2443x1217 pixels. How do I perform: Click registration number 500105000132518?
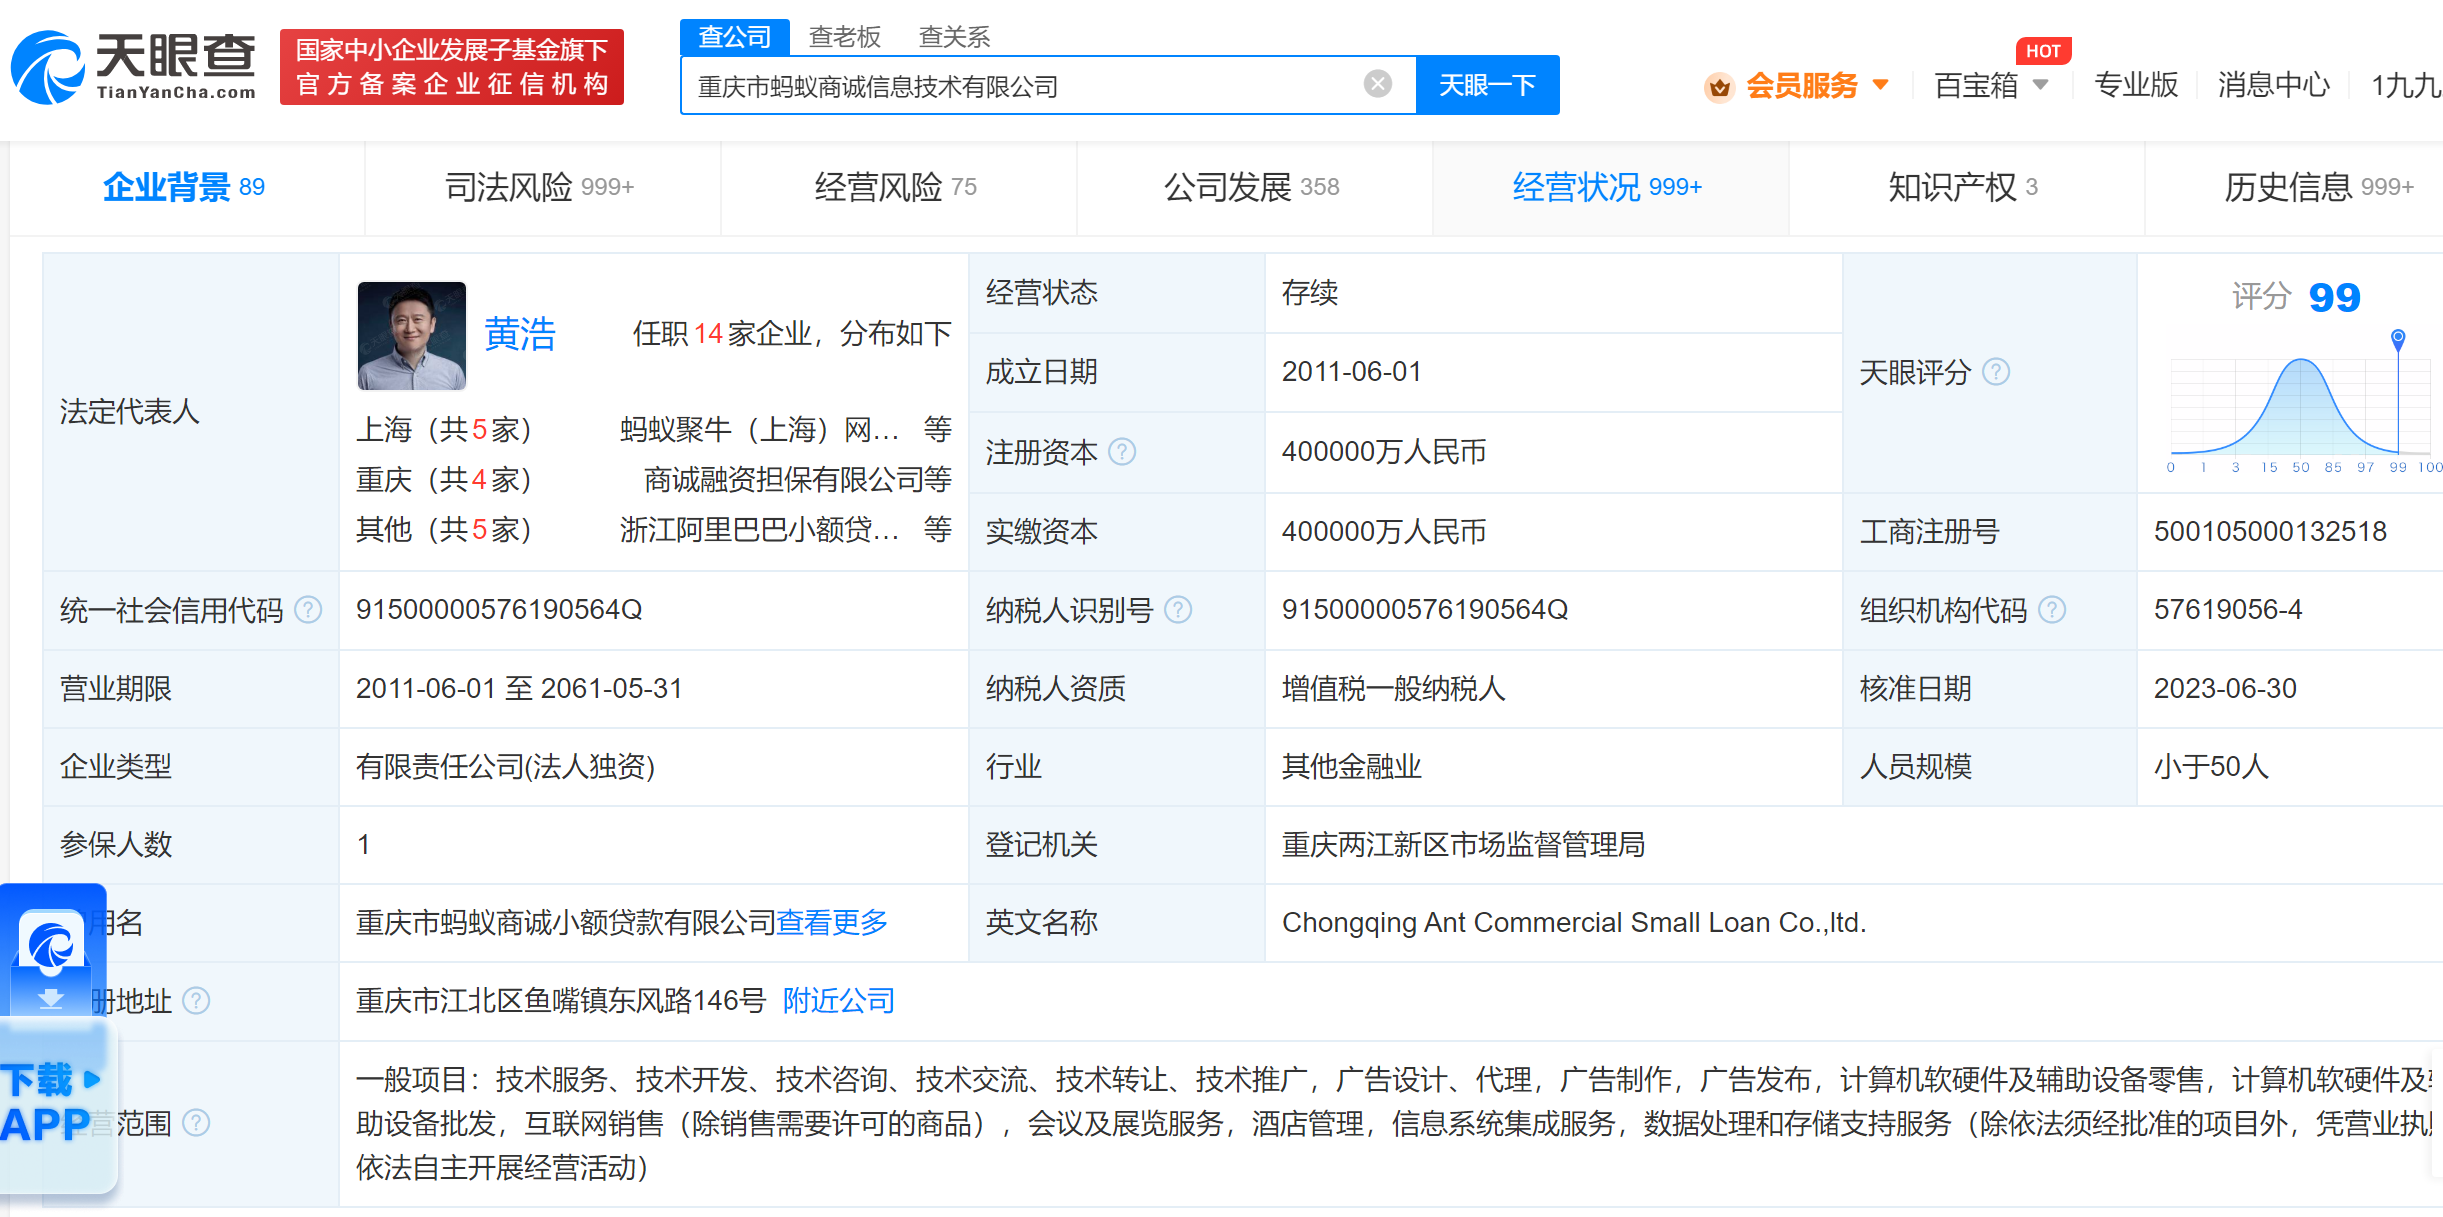pyautogui.click(x=2270, y=531)
